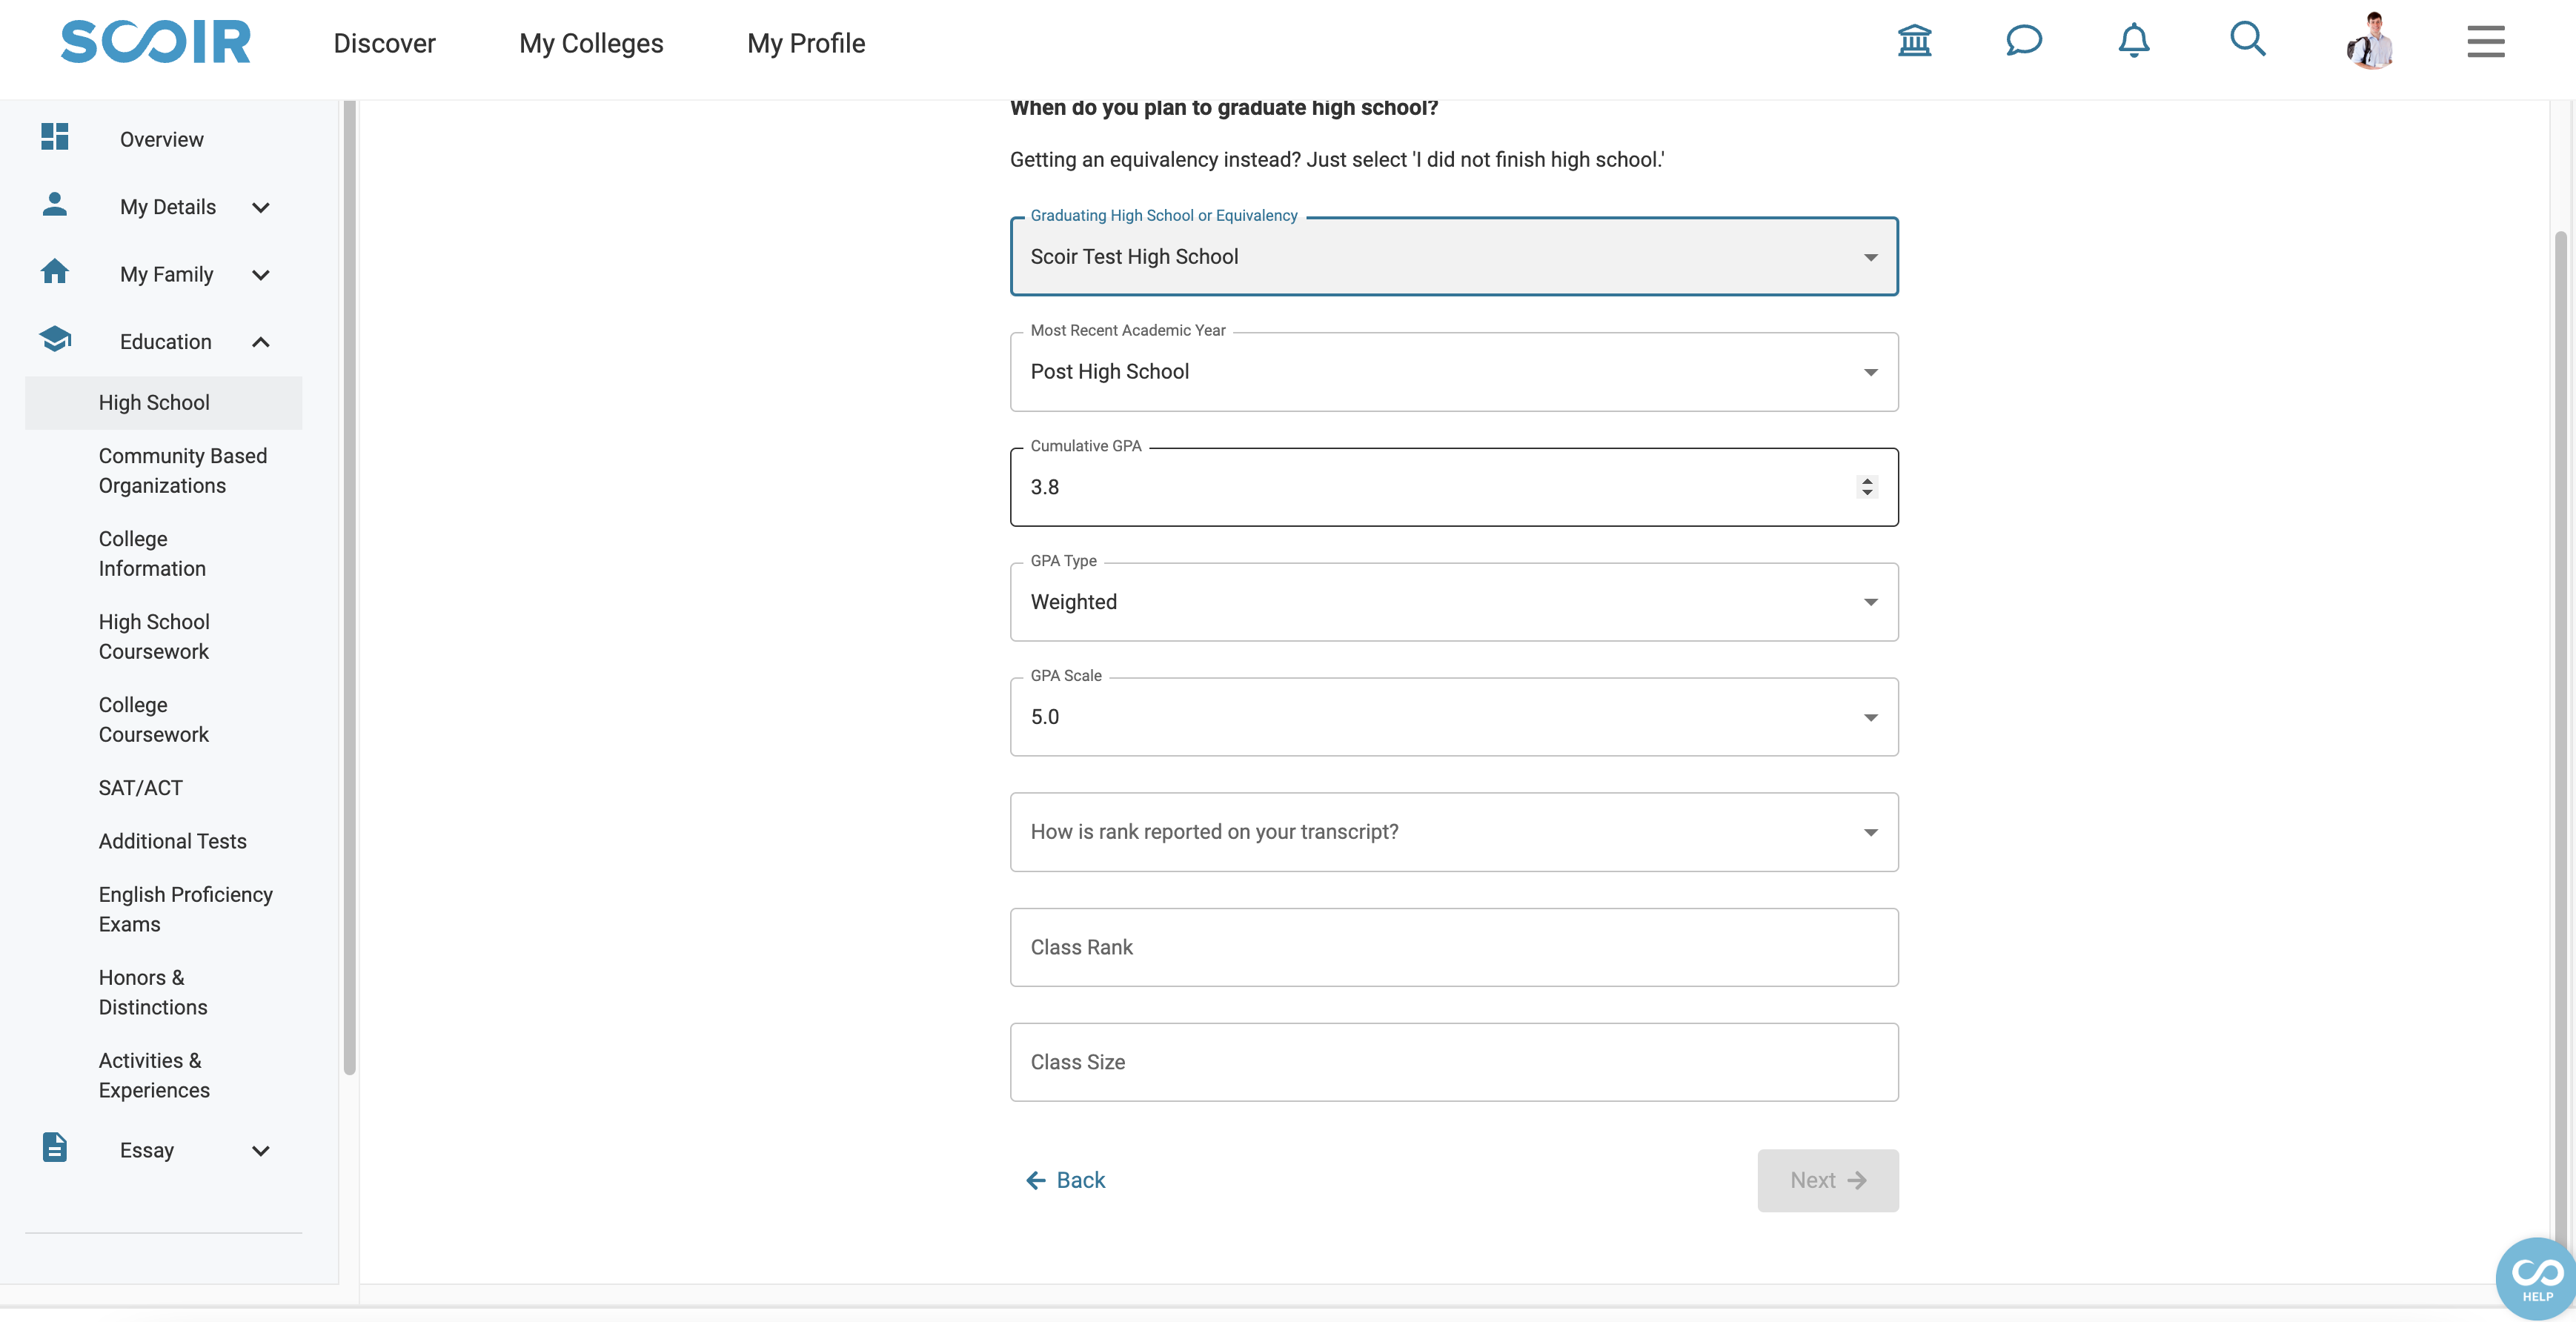Click the Cumulative GPA stepper arrows
The image size is (2576, 1322).
click(x=1867, y=487)
